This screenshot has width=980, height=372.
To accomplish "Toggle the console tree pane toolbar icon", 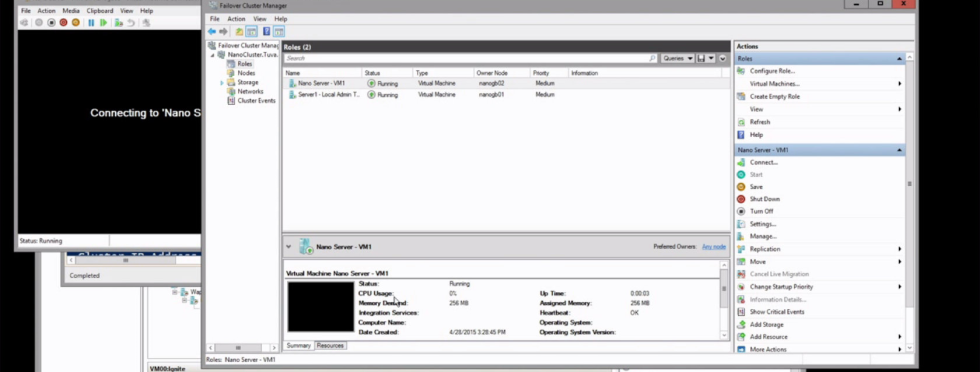I will (x=251, y=31).
